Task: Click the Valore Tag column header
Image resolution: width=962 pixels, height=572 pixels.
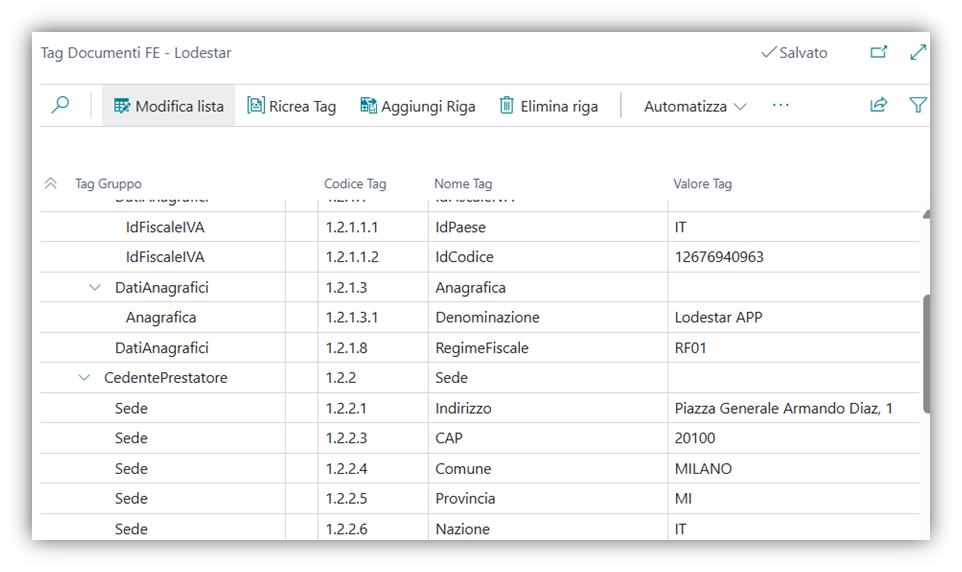Action: (x=702, y=184)
